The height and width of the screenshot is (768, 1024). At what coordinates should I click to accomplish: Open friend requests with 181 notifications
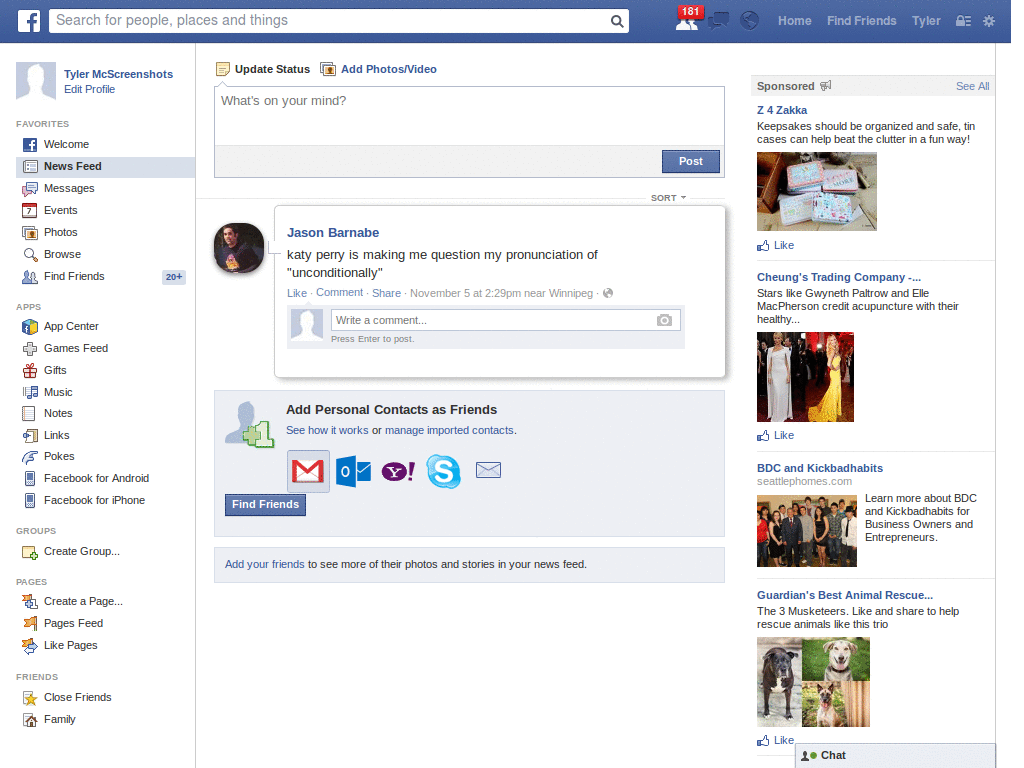click(686, 20)
